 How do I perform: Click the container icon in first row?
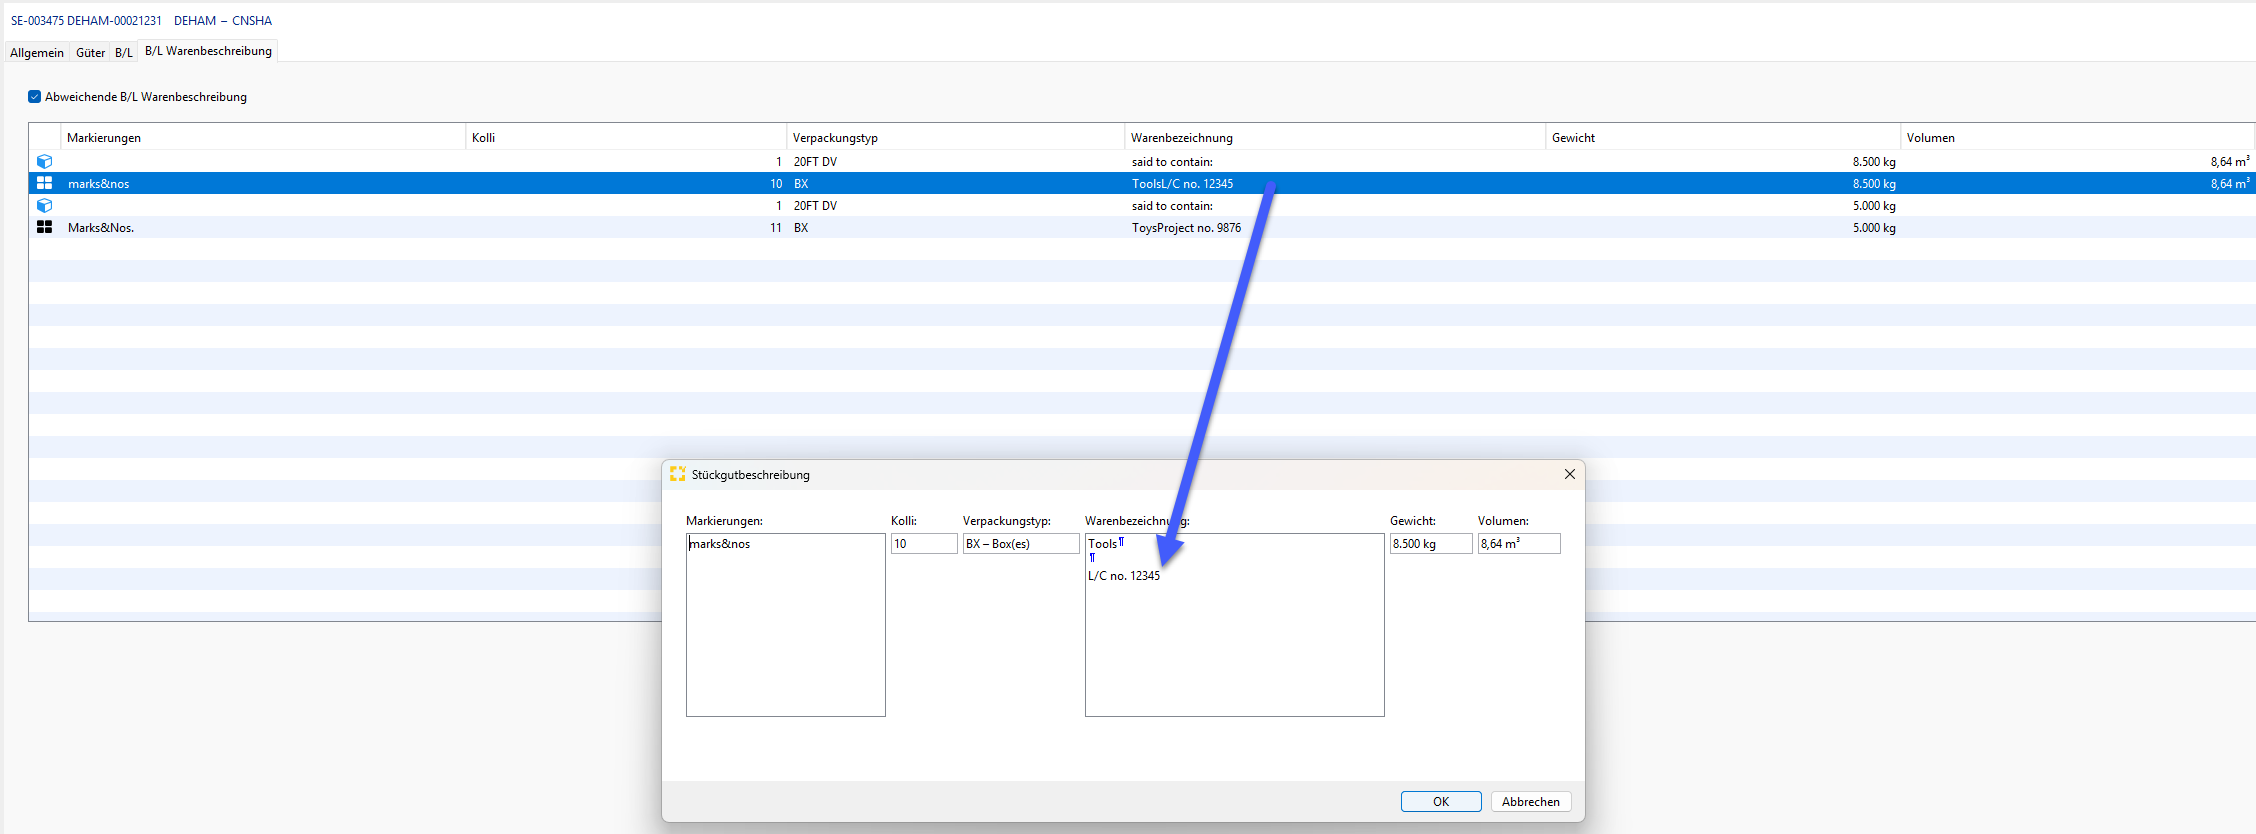point(44,162)
